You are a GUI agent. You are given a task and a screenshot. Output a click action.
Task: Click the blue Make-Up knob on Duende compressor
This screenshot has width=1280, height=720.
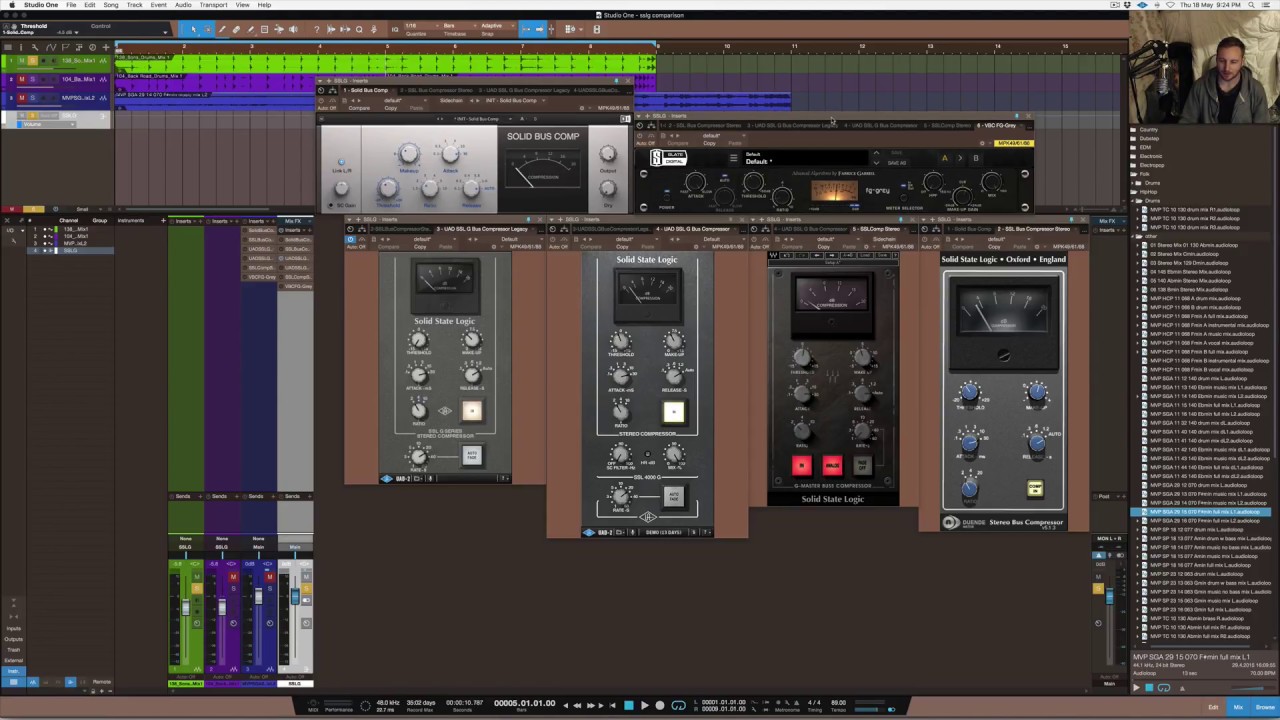[1036, 392]
